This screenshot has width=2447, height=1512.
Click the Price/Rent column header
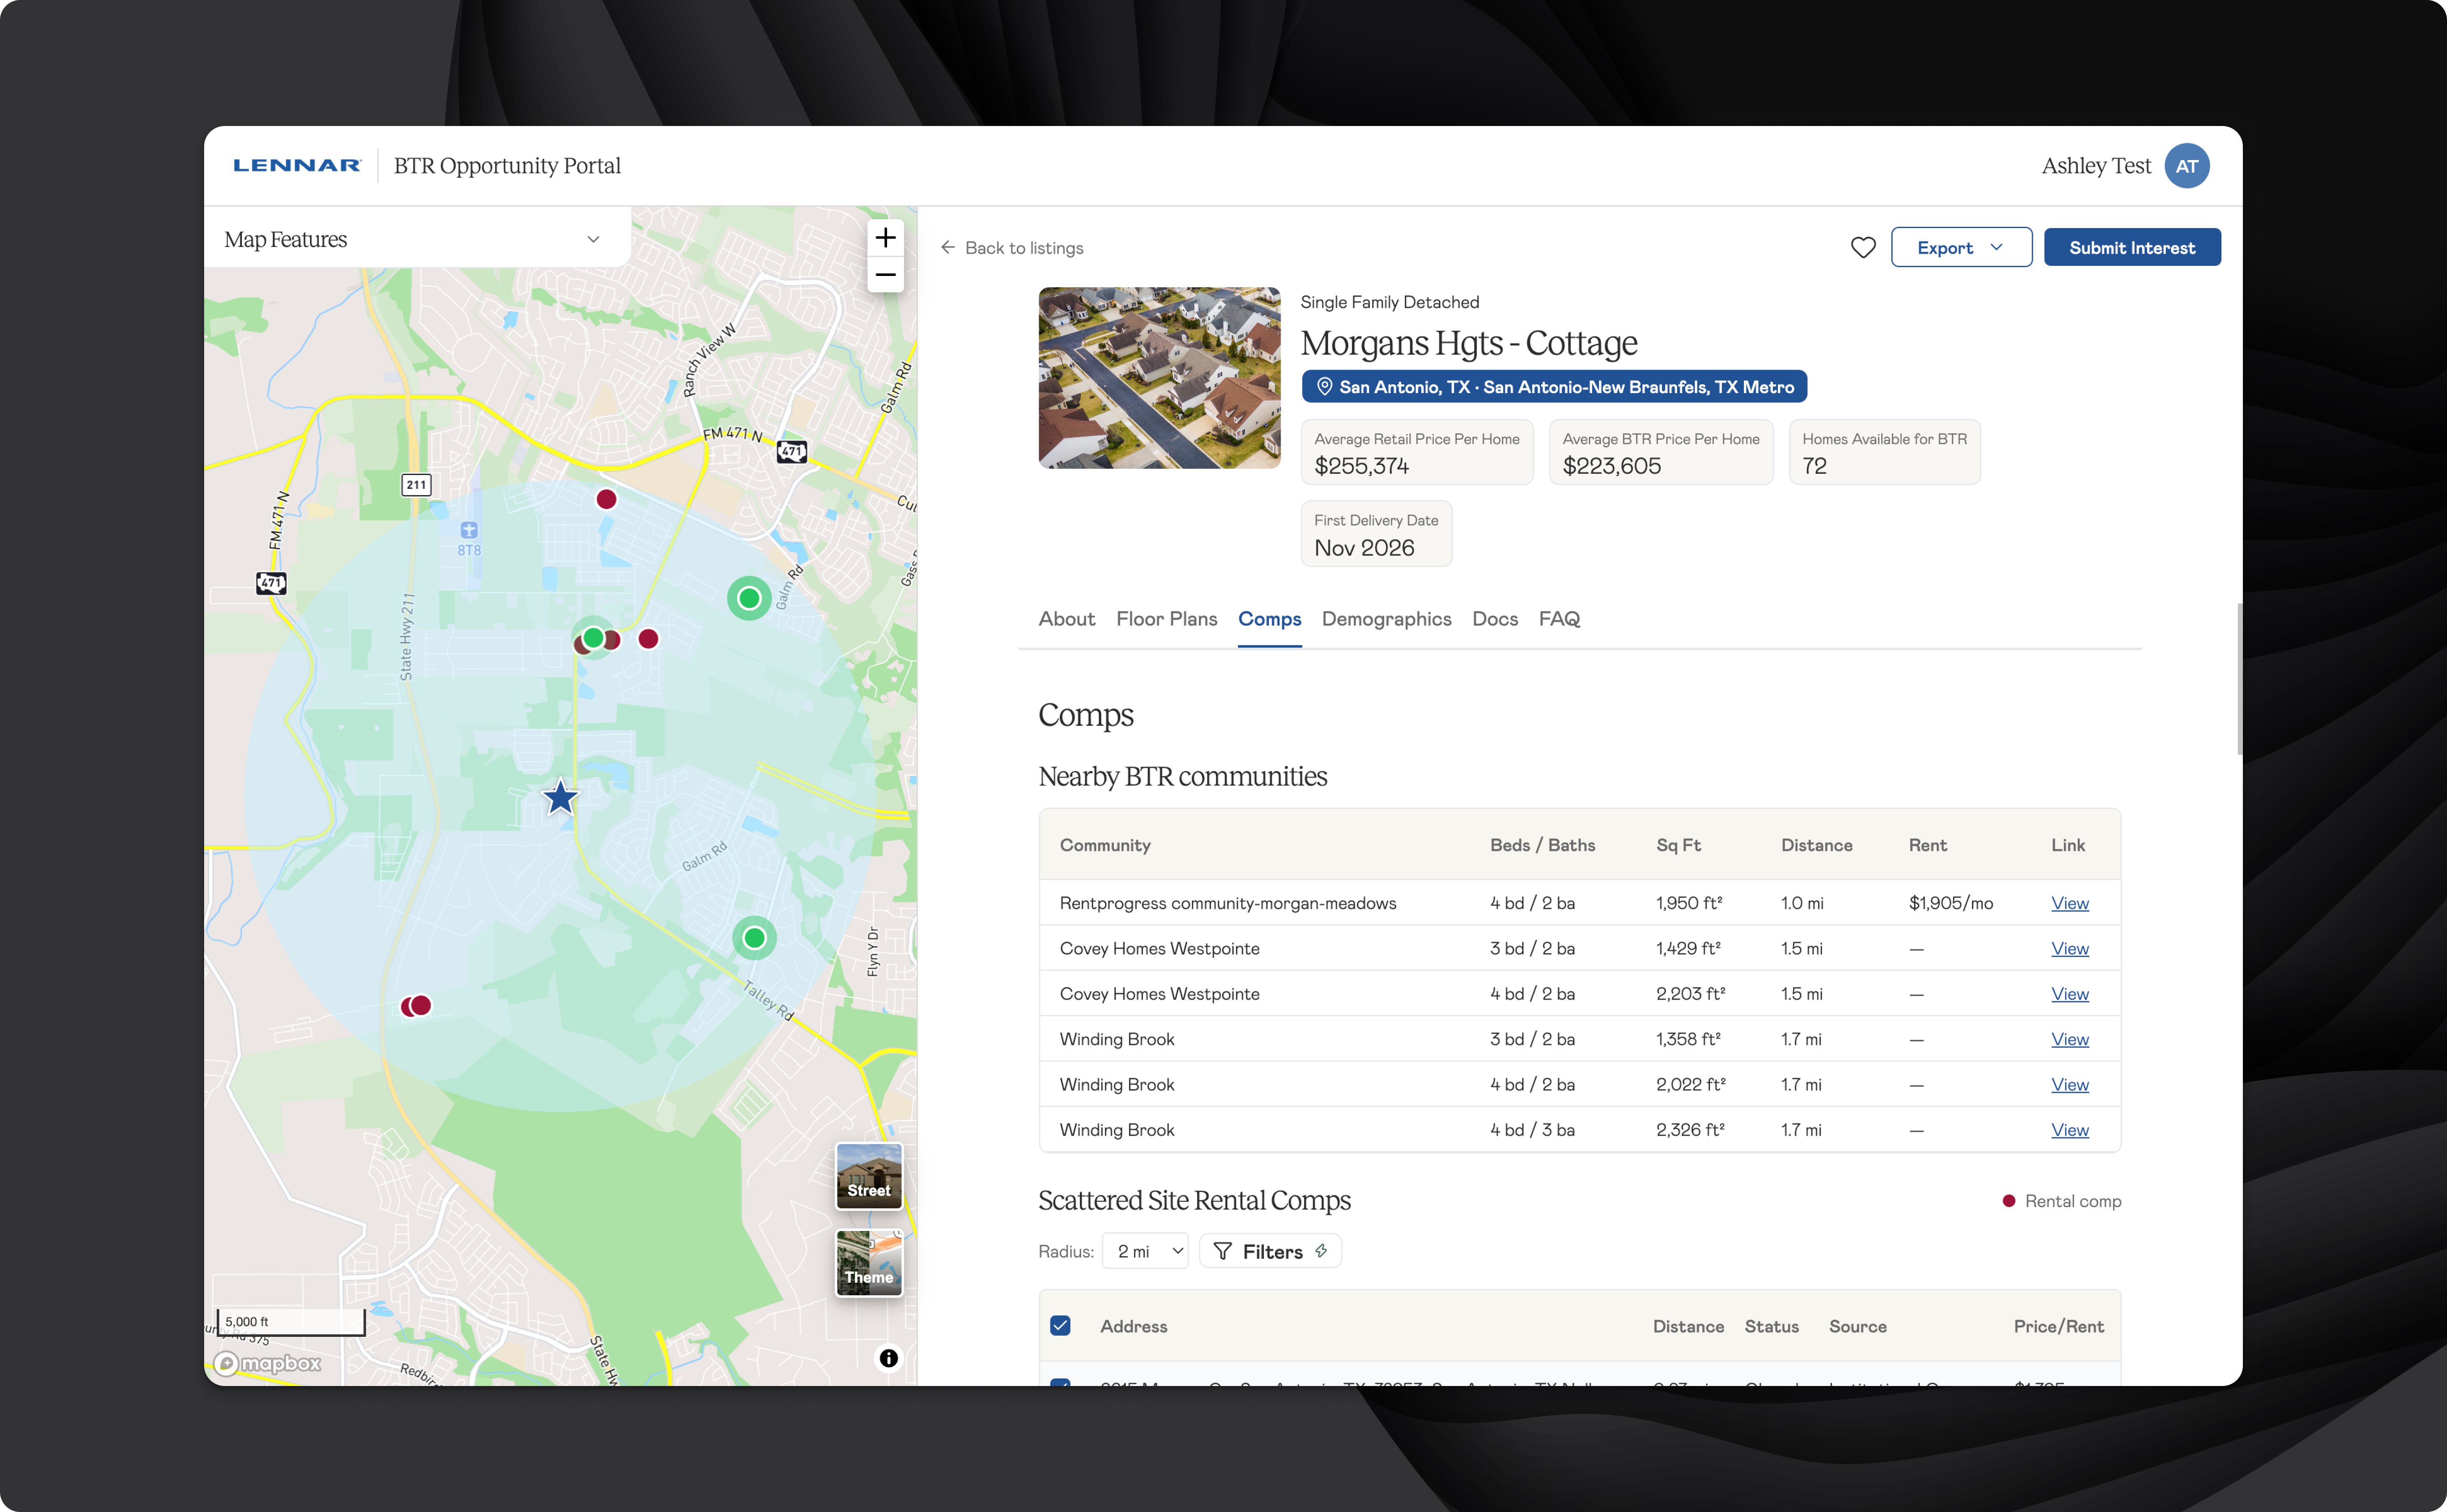pyautogui.click(x=2058, y=1326)
